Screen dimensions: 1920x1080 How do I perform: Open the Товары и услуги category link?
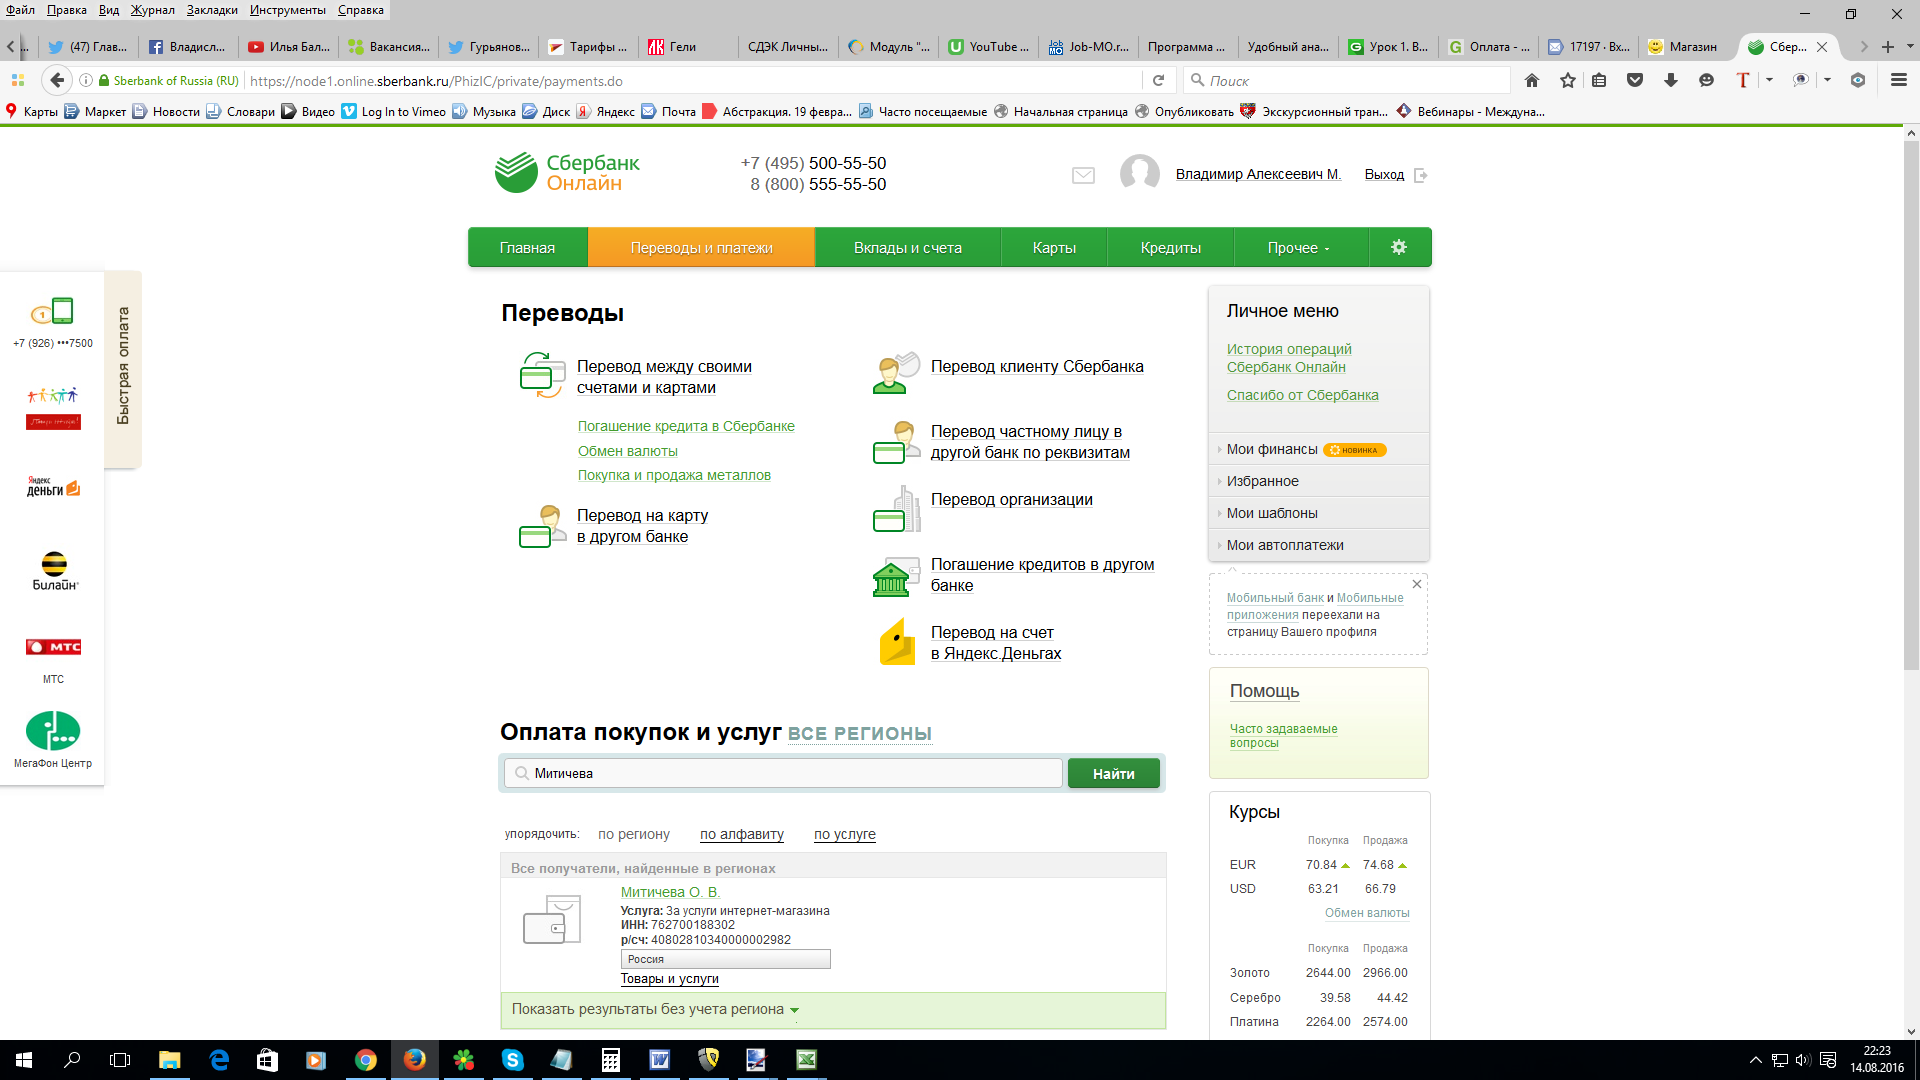[x=669, y=979]
